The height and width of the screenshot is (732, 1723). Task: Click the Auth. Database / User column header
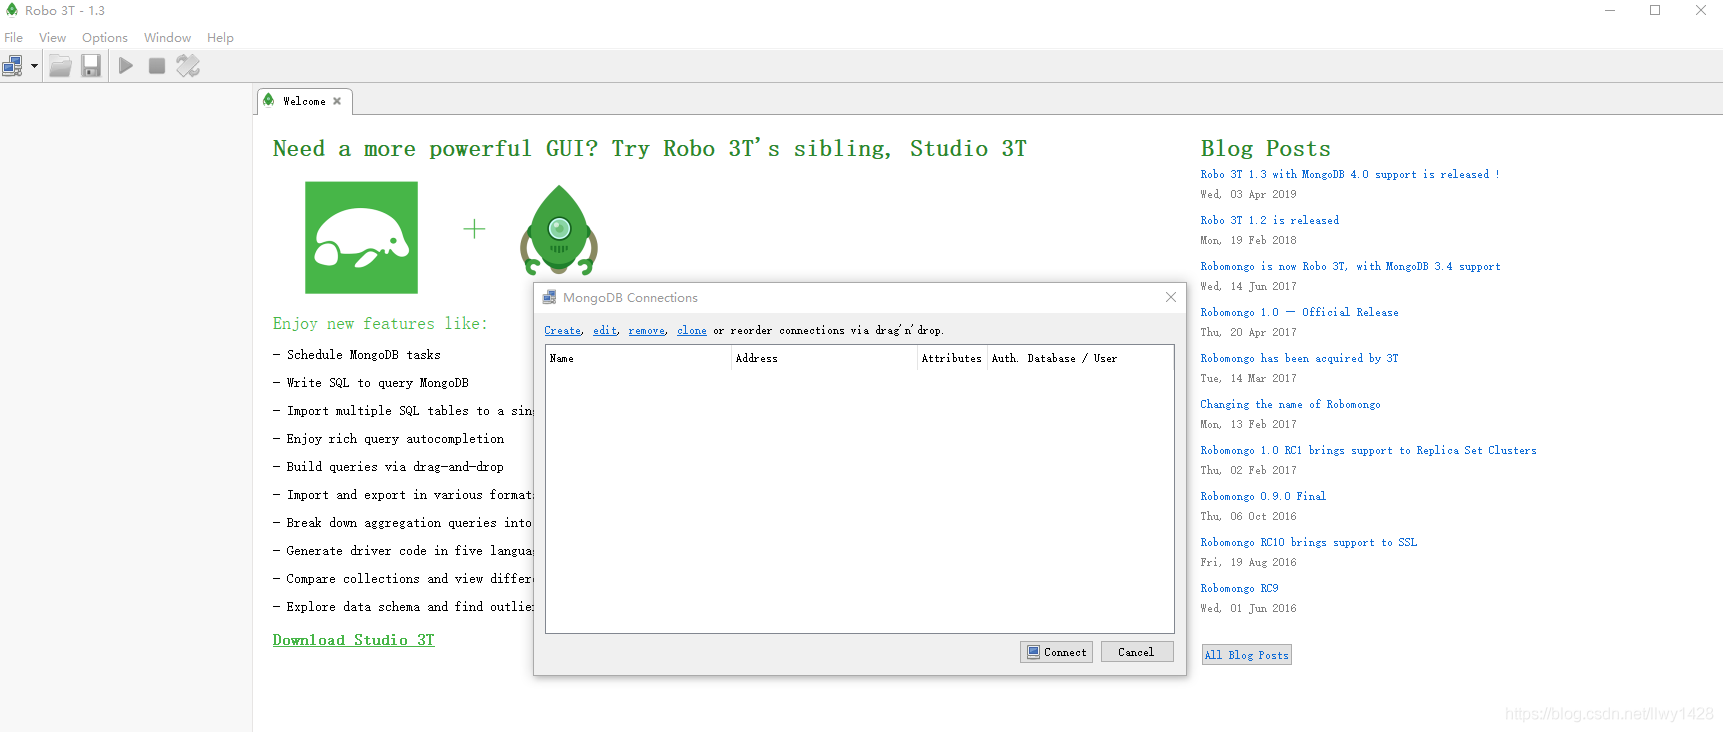click(x=1080, y=358)
